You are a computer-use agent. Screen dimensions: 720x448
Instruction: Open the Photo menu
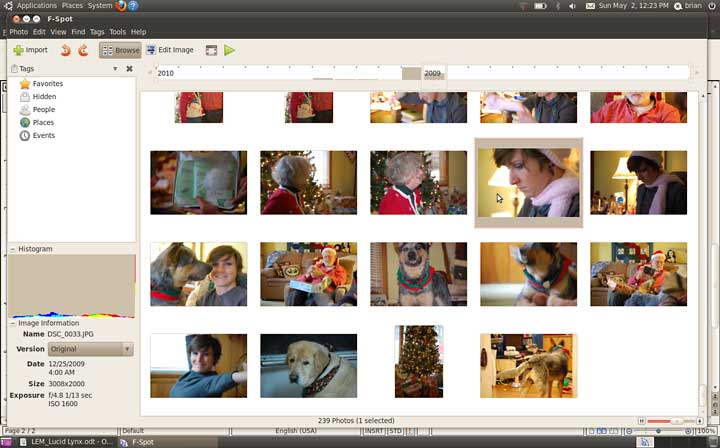[x=19, y=32]
